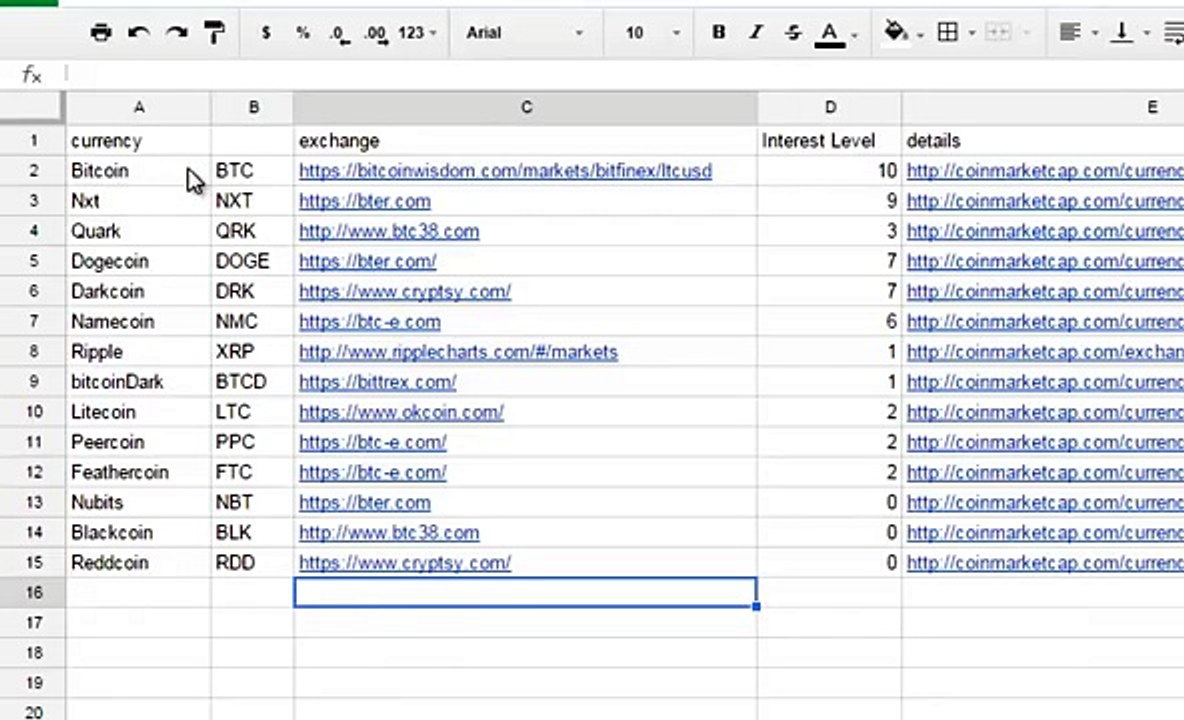Click the Redo arrow icon
Screen dimensions: 1184x720
177,33
